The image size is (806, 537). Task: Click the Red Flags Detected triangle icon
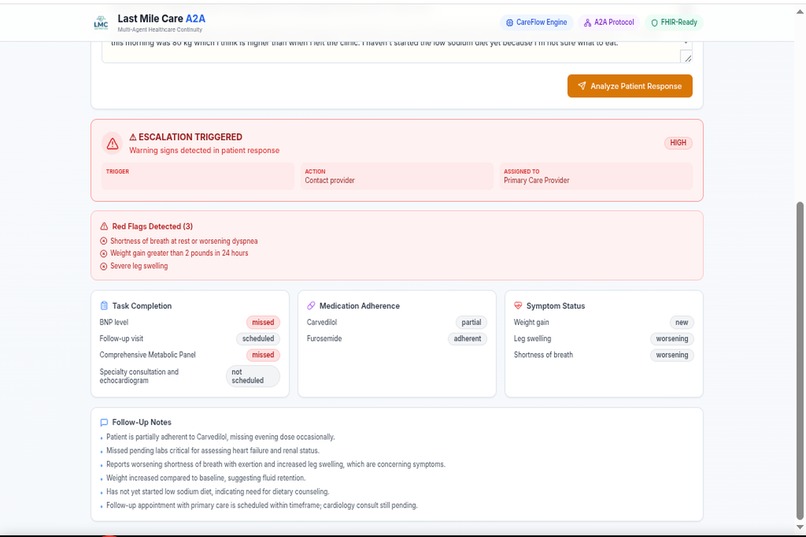104,226
